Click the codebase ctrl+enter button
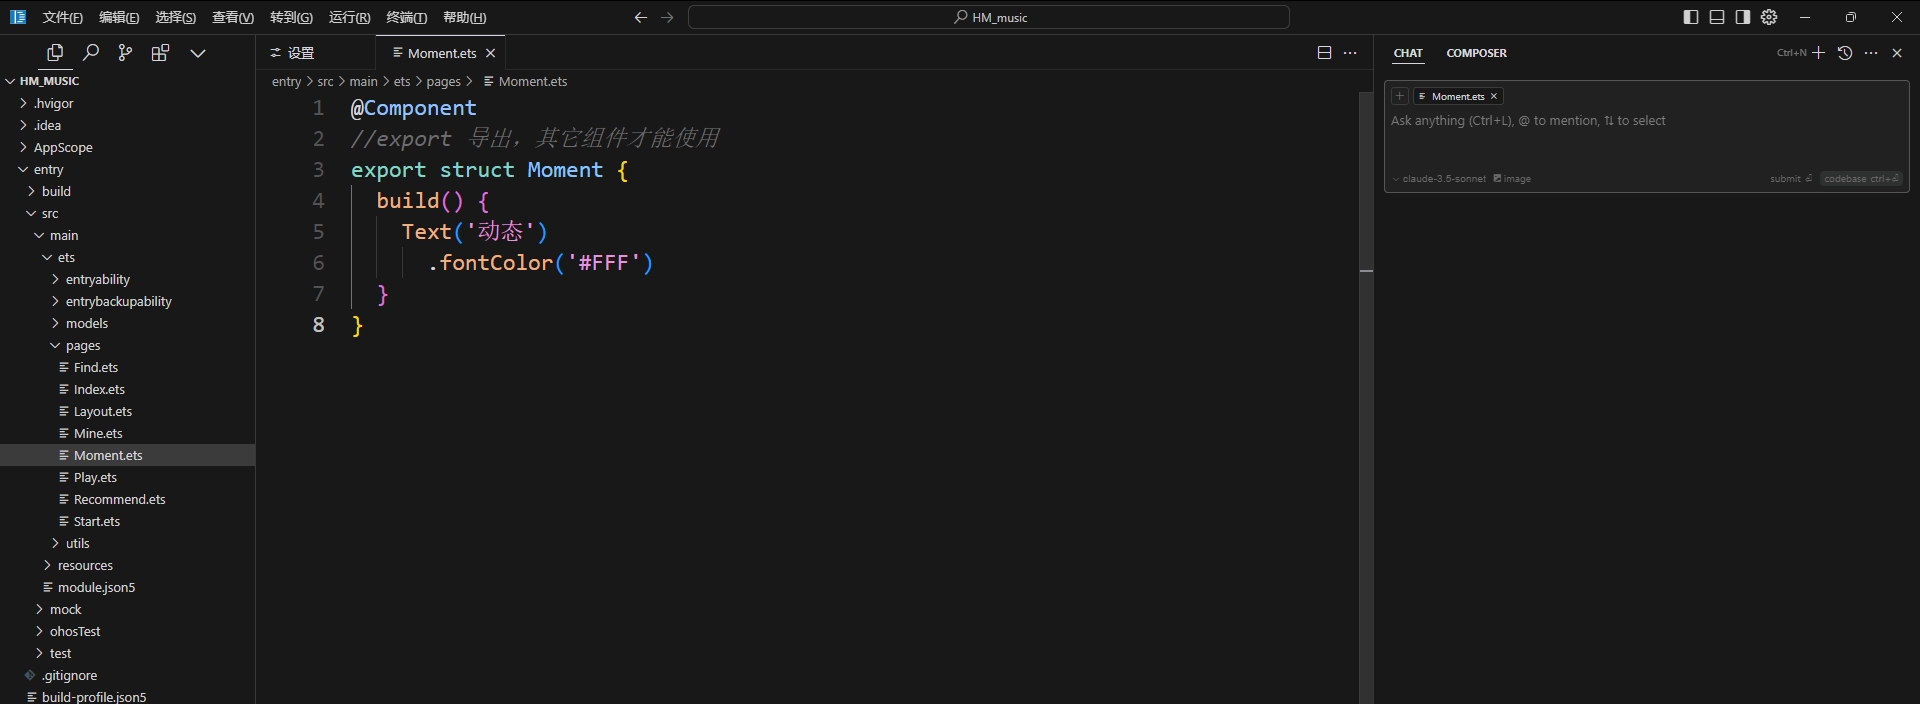This screenshot has height=704, width=1920. 1860,179
